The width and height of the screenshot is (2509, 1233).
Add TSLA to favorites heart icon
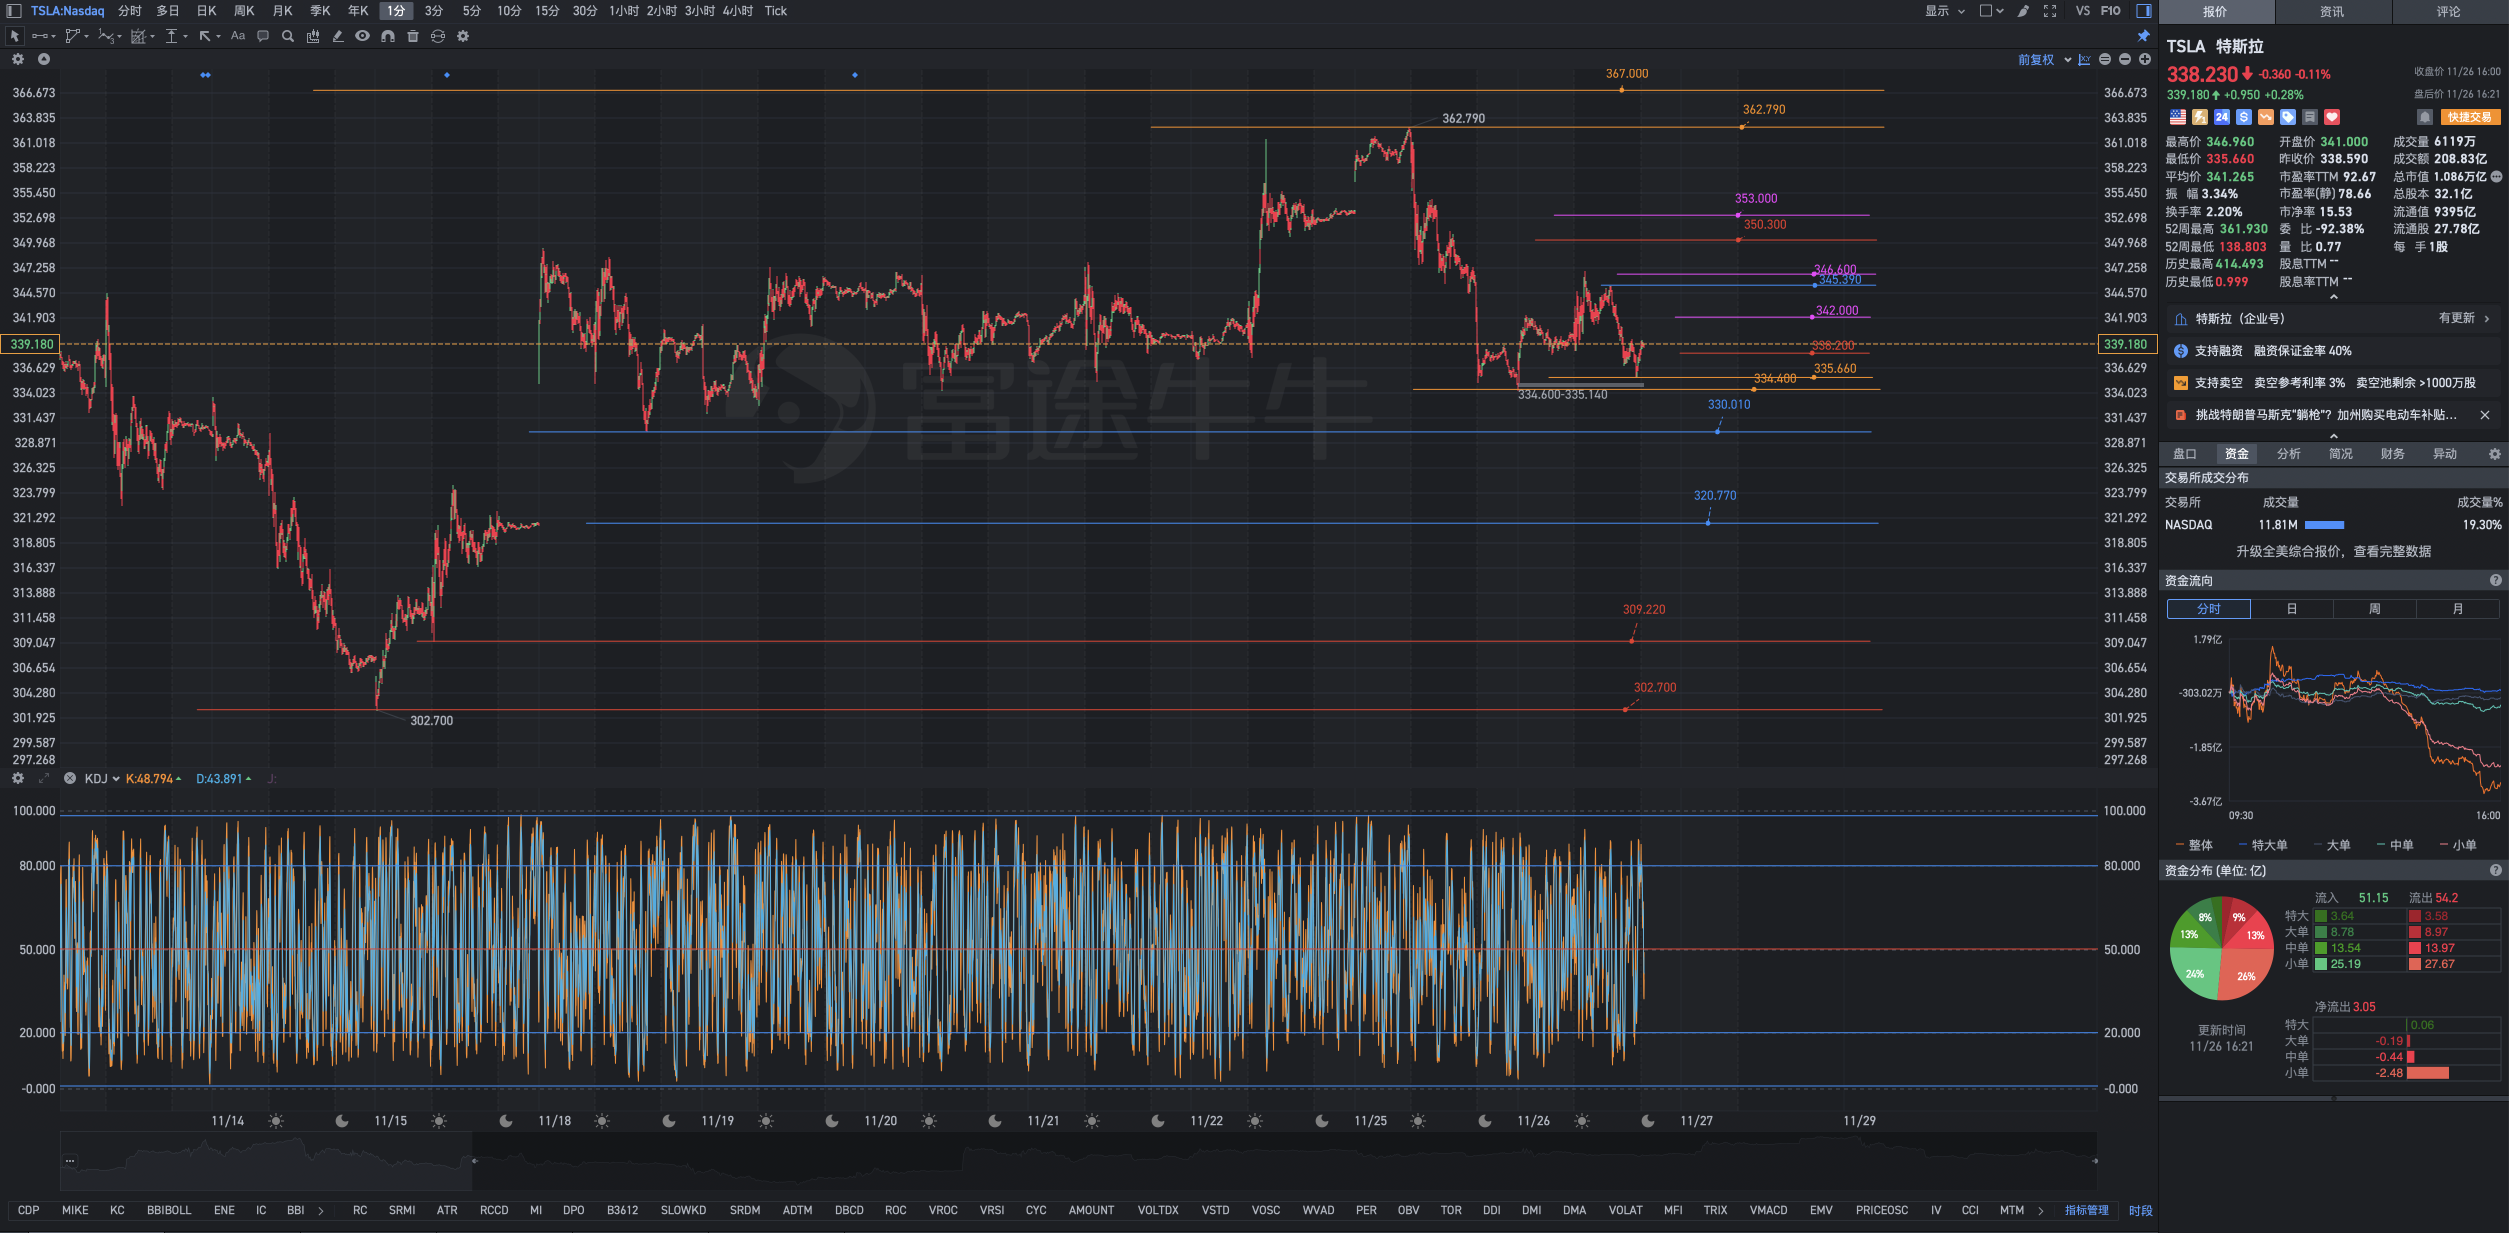[2332, 117]
